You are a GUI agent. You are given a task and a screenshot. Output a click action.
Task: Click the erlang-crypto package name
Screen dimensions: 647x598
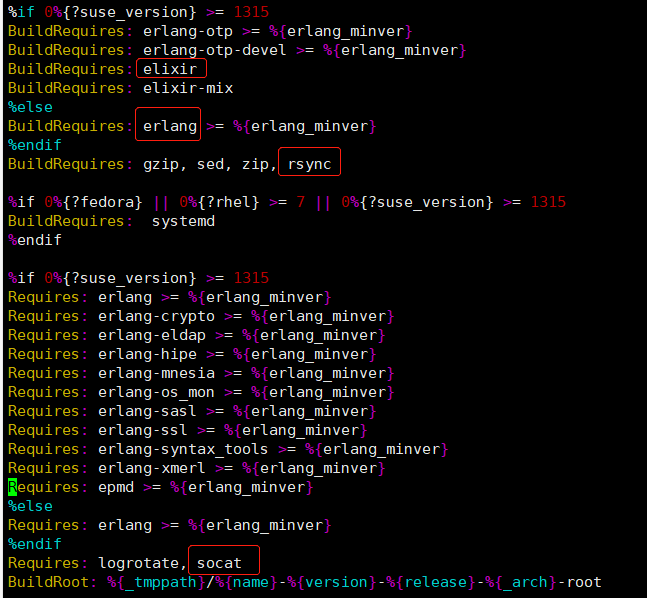point(156,316)
